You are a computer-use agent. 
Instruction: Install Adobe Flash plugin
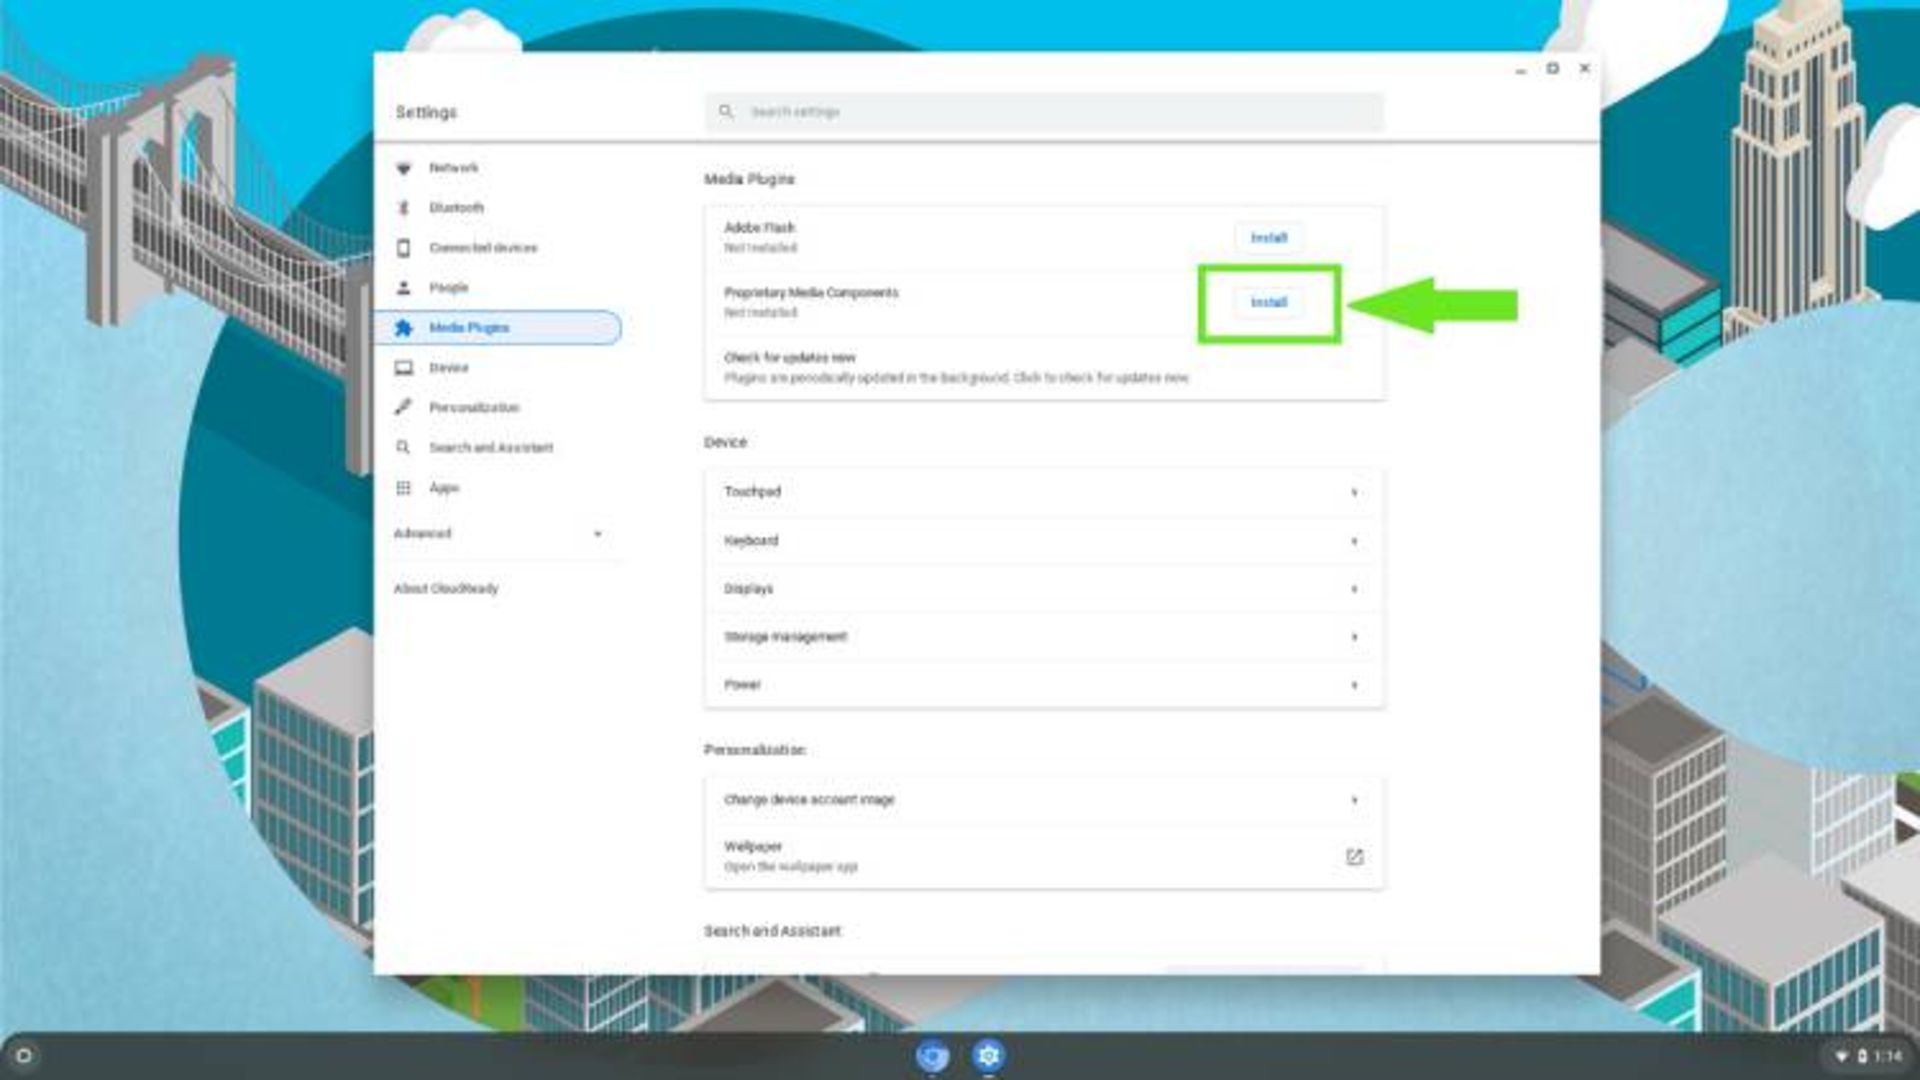(1268, 238)
